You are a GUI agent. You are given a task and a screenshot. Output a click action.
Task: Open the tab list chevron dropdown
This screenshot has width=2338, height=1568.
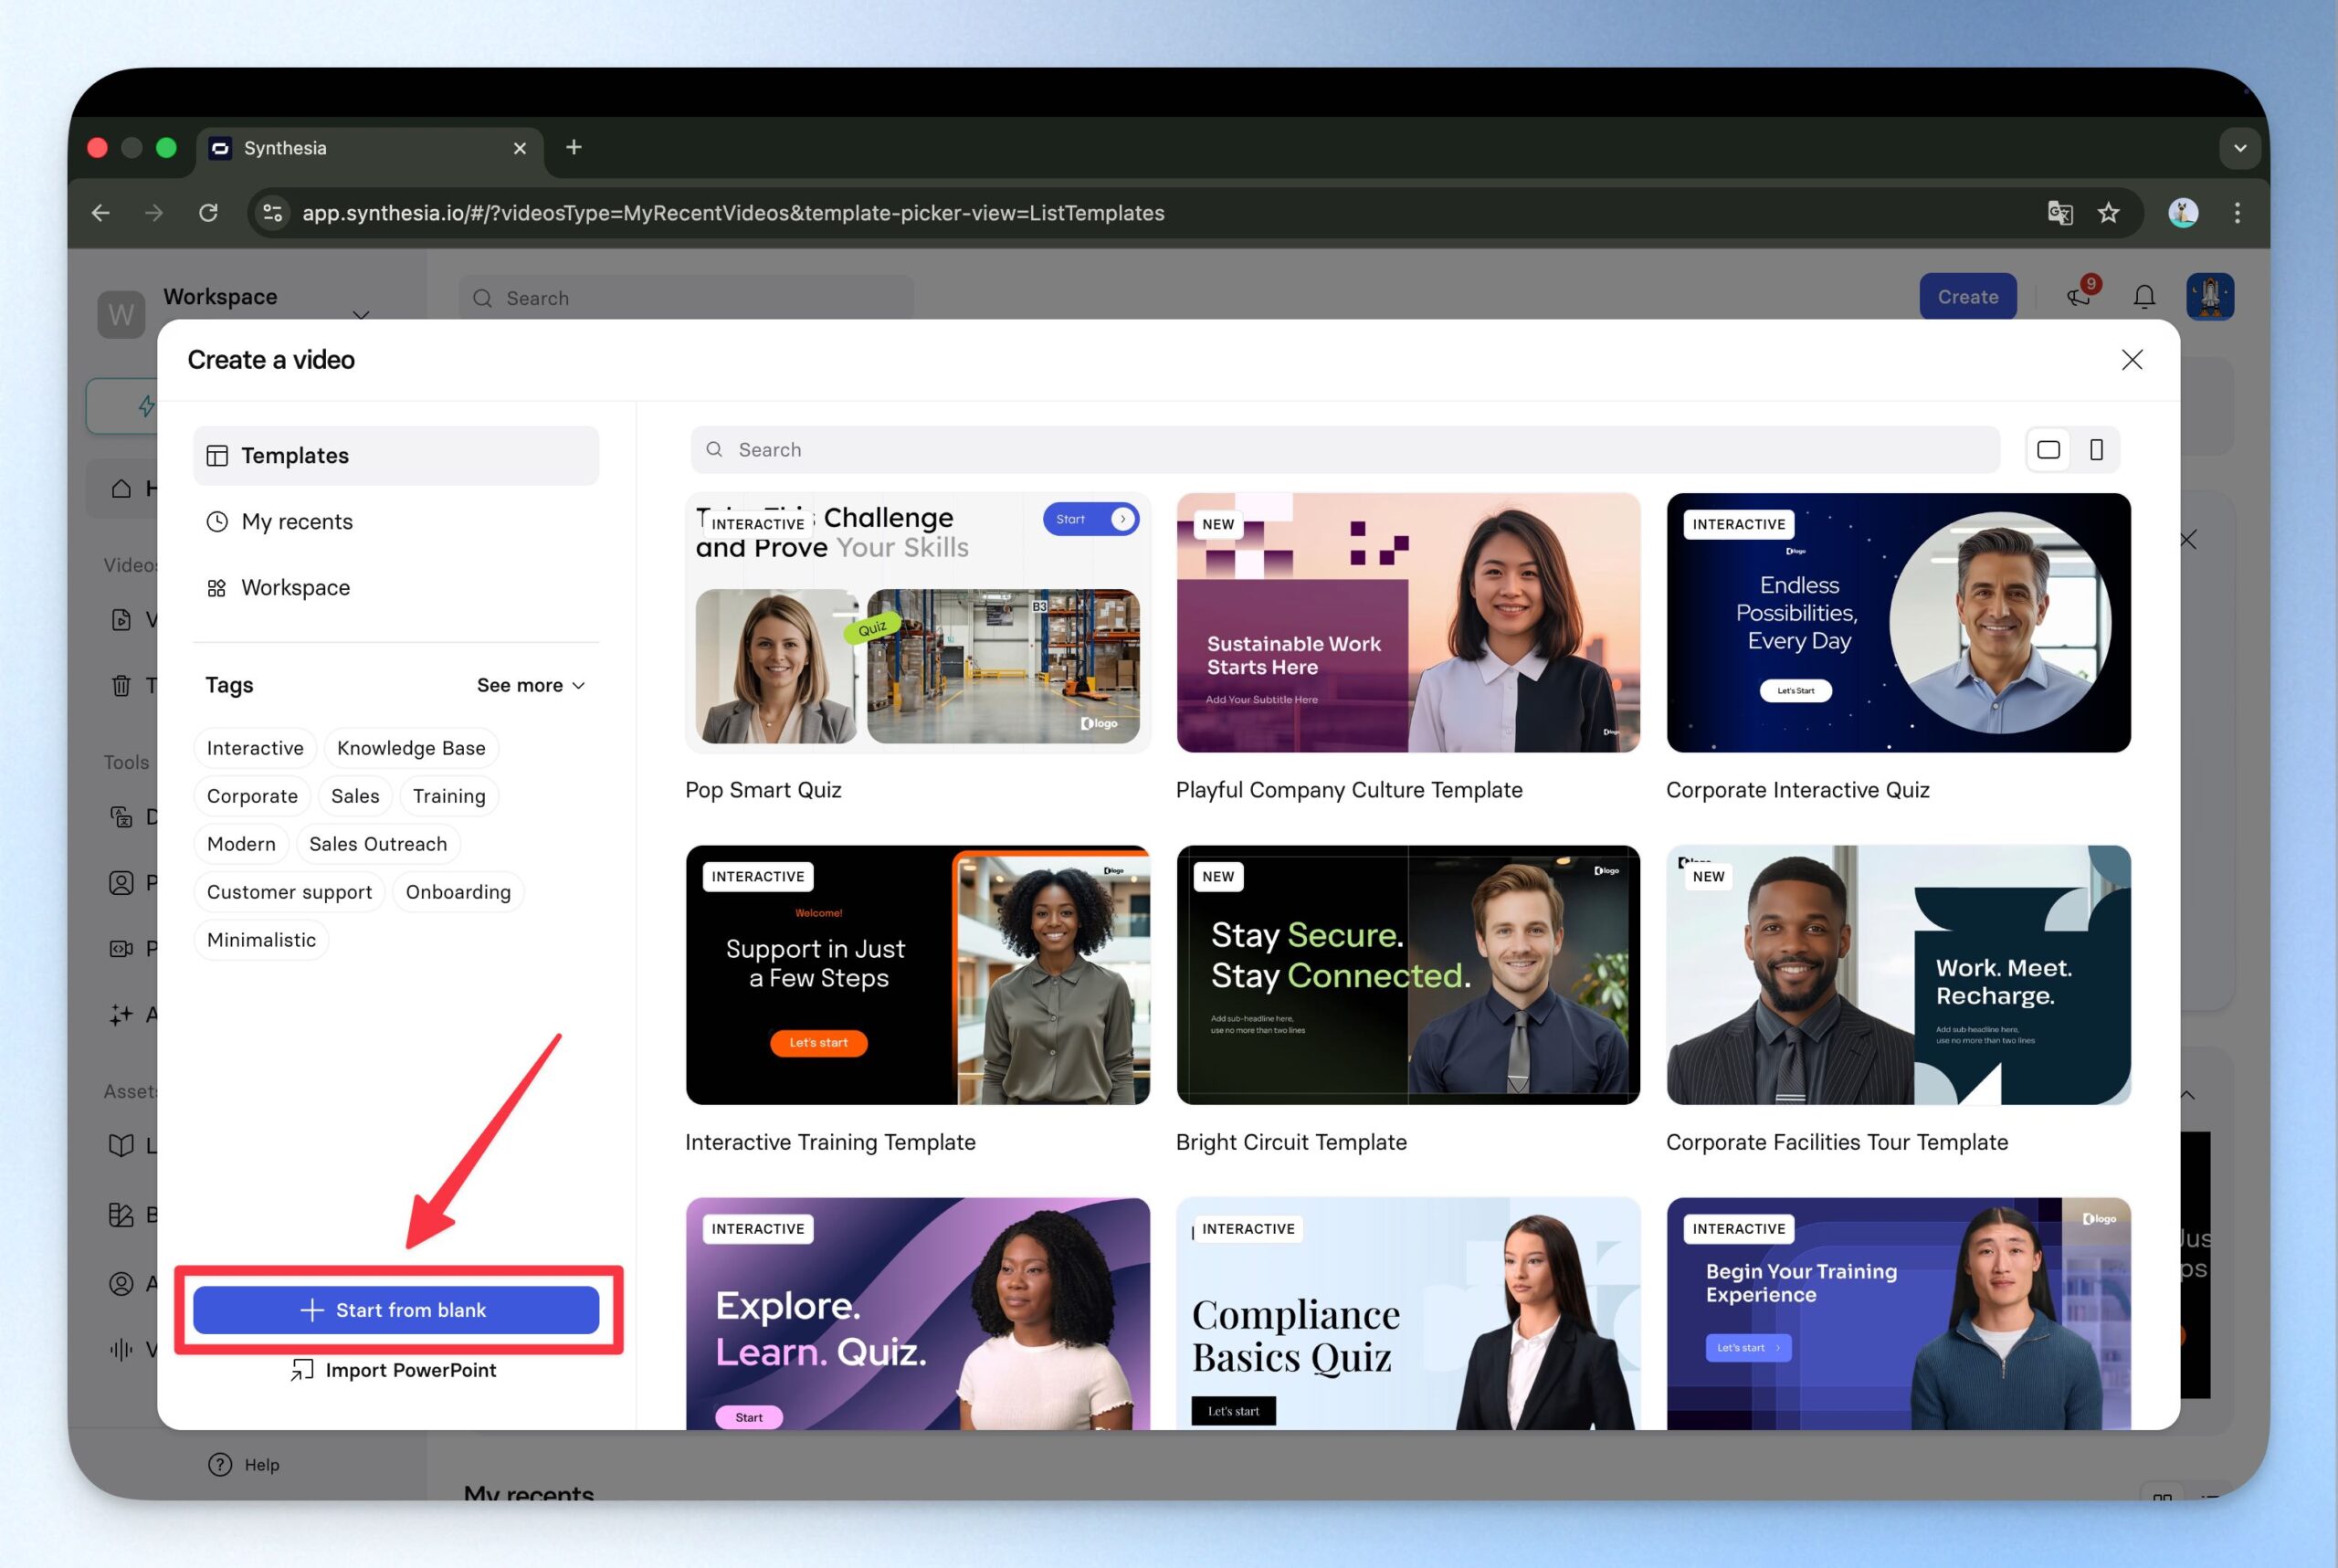2240,148
